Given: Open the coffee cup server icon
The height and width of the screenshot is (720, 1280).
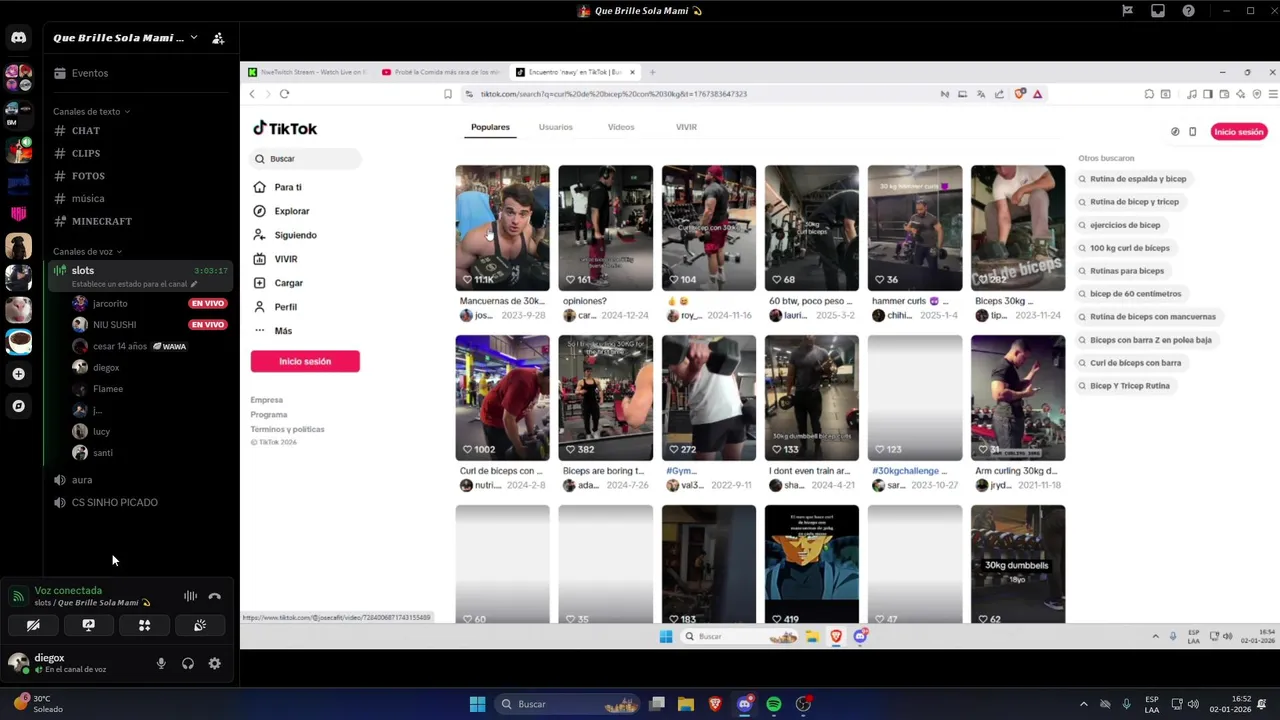Looking at the screenshot, I should [x=18, y=342].
